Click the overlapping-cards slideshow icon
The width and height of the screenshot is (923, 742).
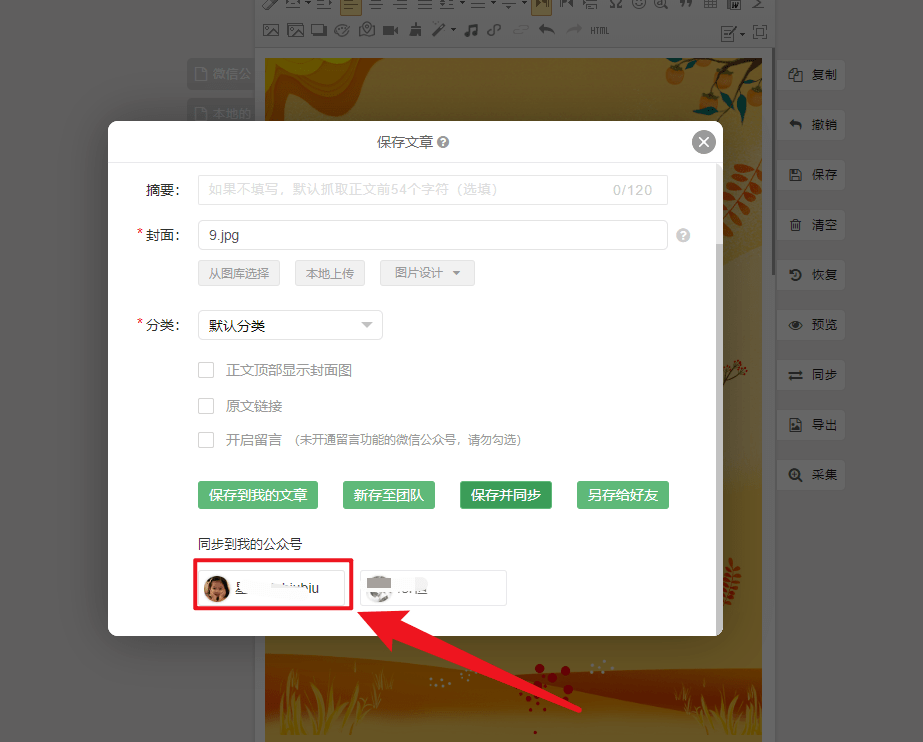click(319, 31)
